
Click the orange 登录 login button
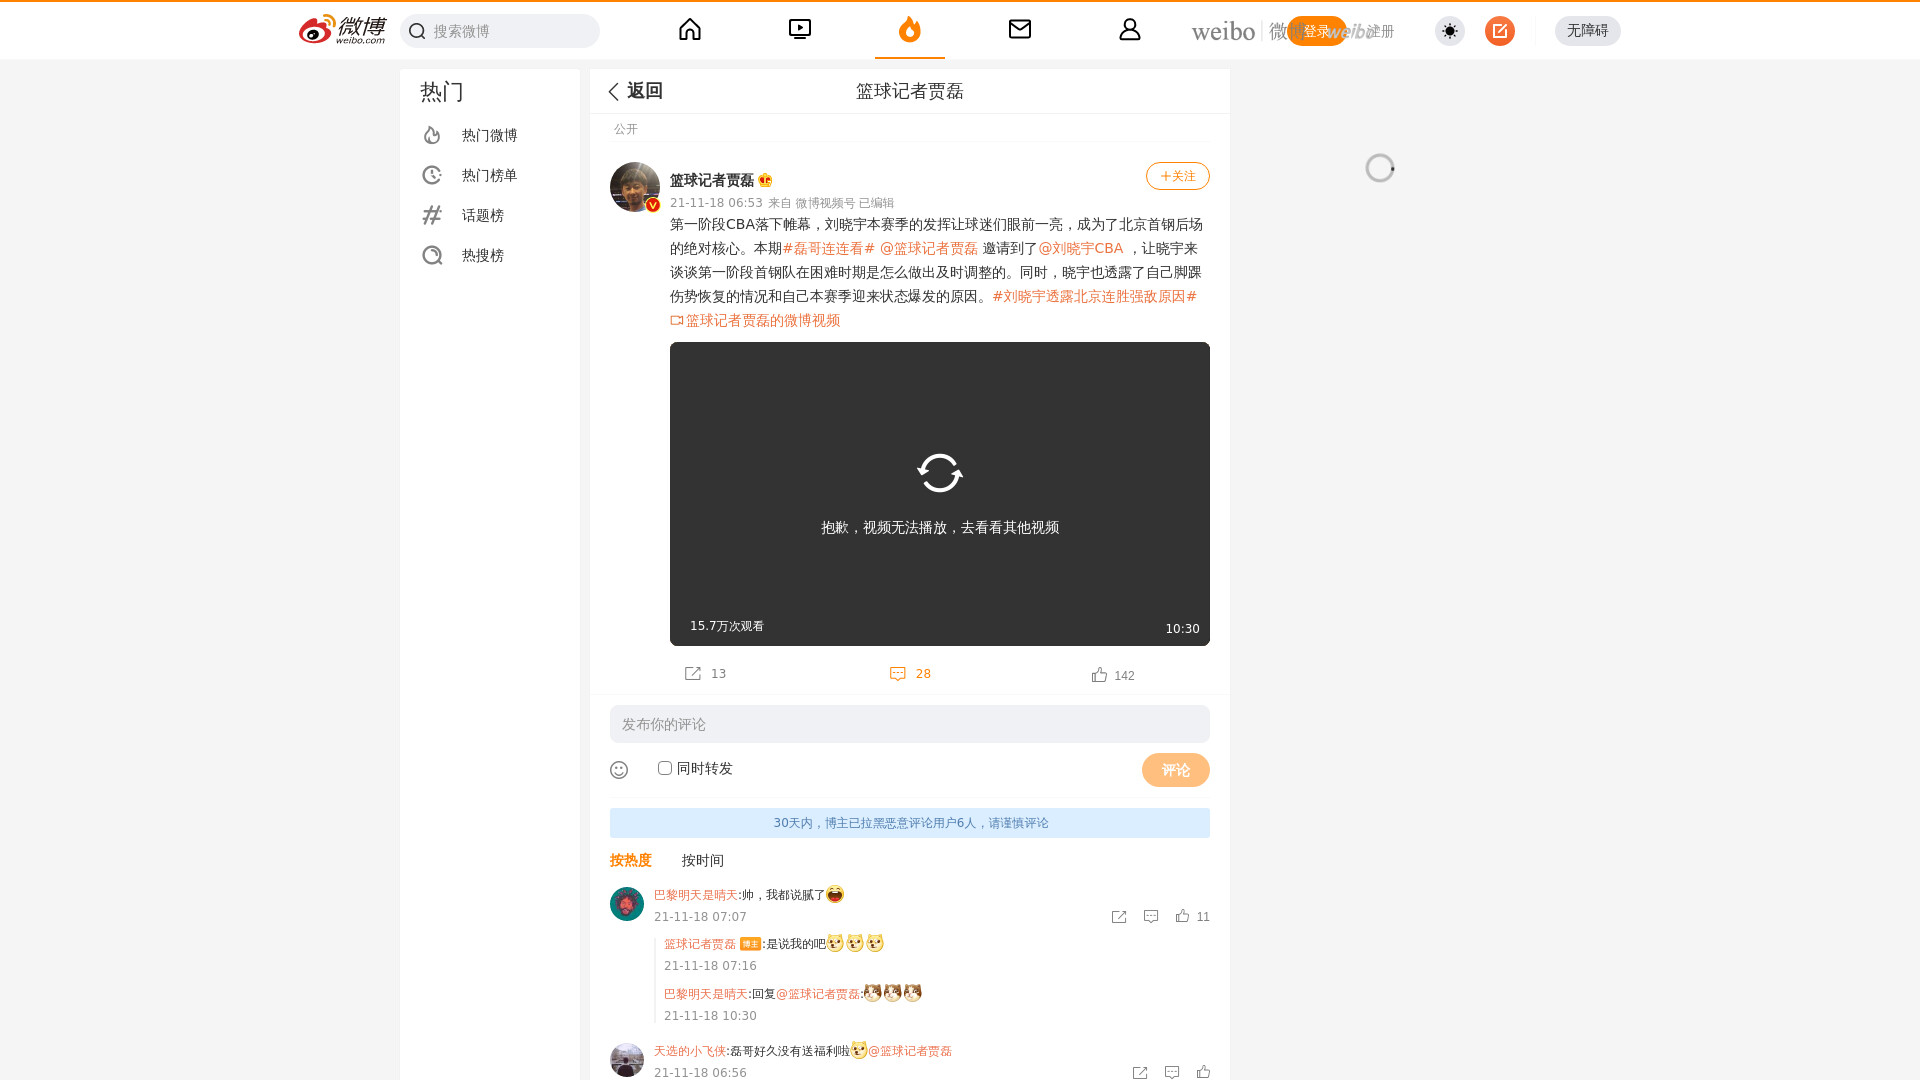(x=1317, y=31)
